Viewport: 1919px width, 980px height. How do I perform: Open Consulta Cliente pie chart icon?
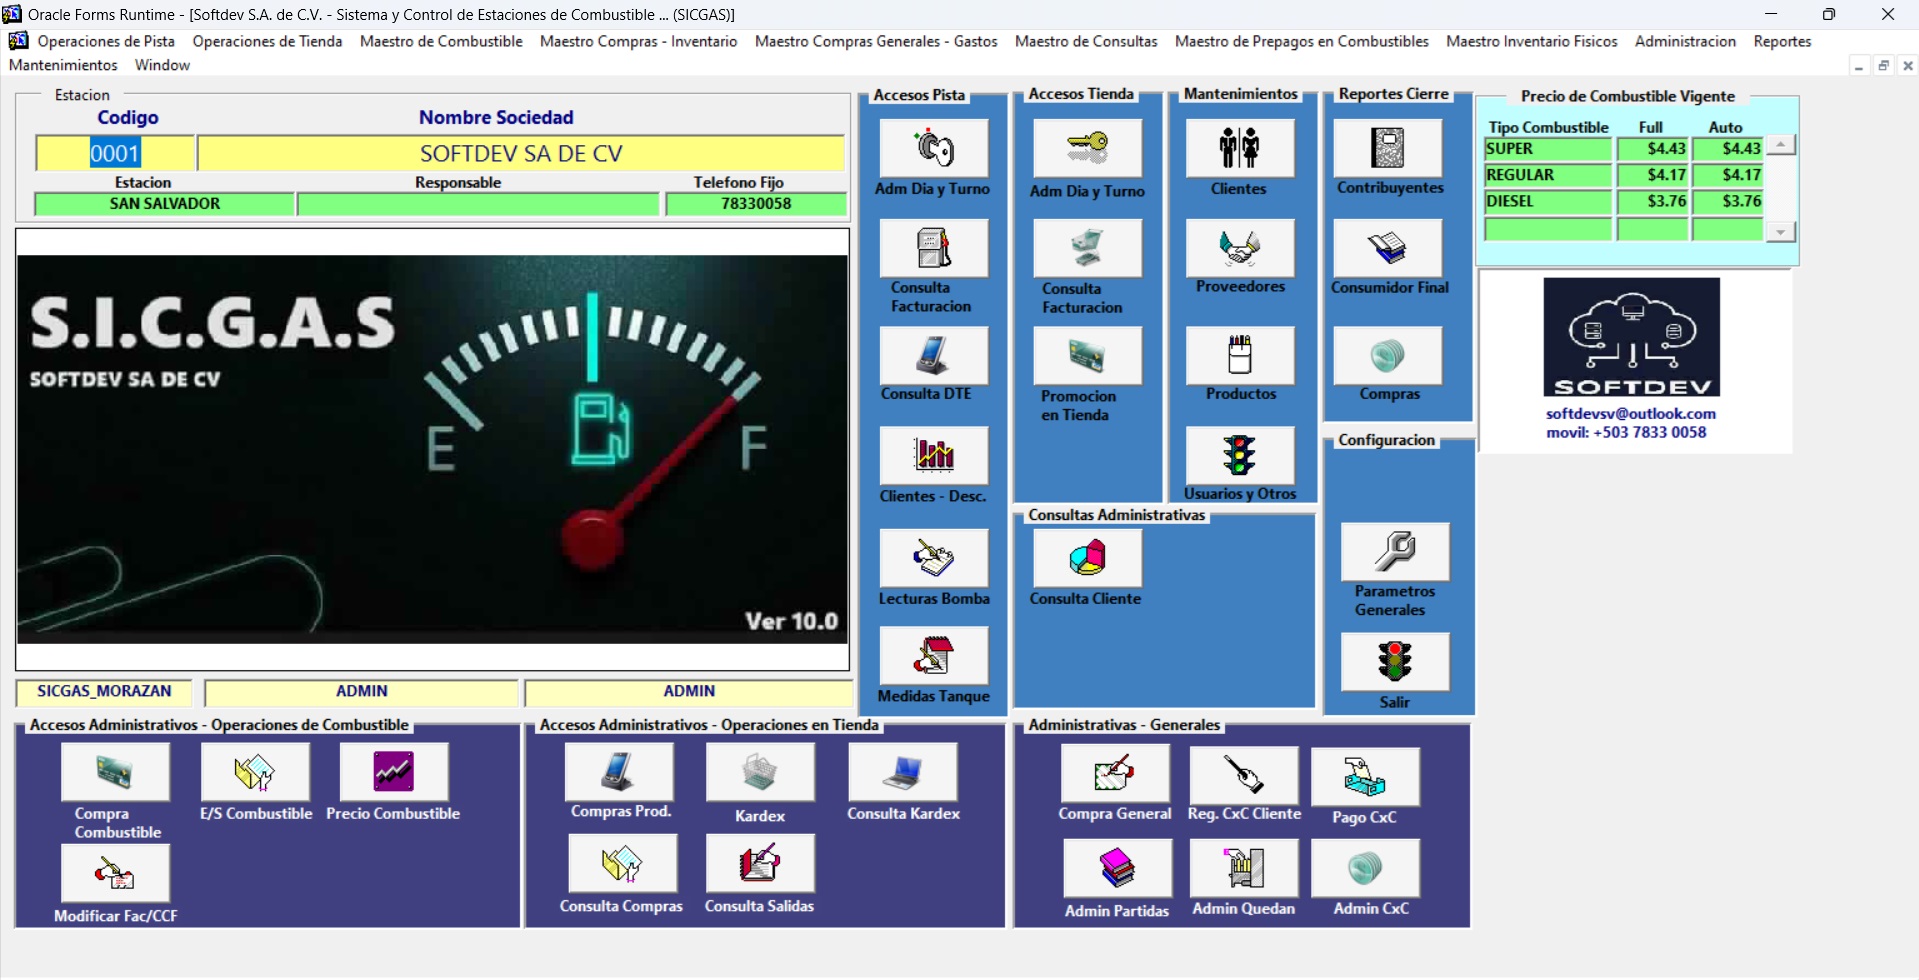pos(1087,559)
